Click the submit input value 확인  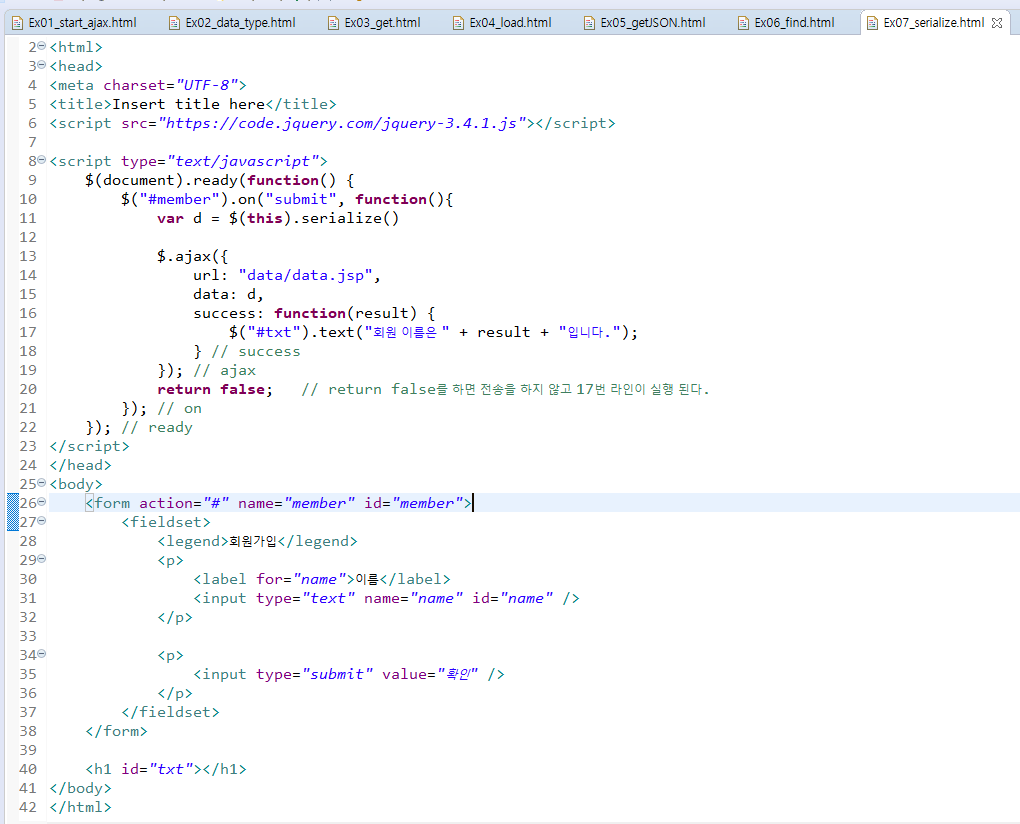tap(458, 674)
